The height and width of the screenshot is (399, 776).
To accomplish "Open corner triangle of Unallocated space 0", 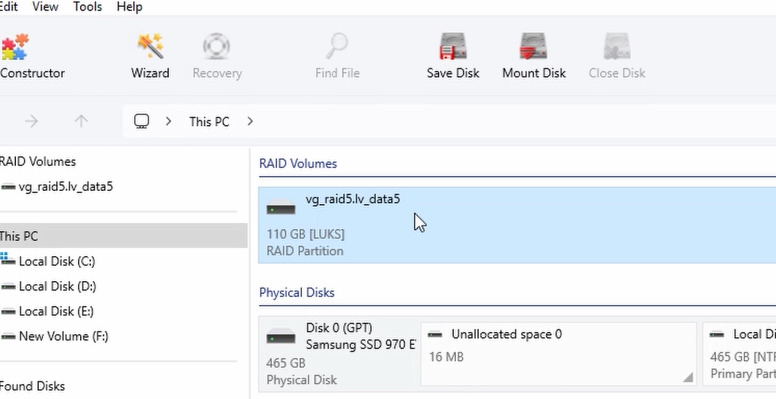I will (687, 377).
